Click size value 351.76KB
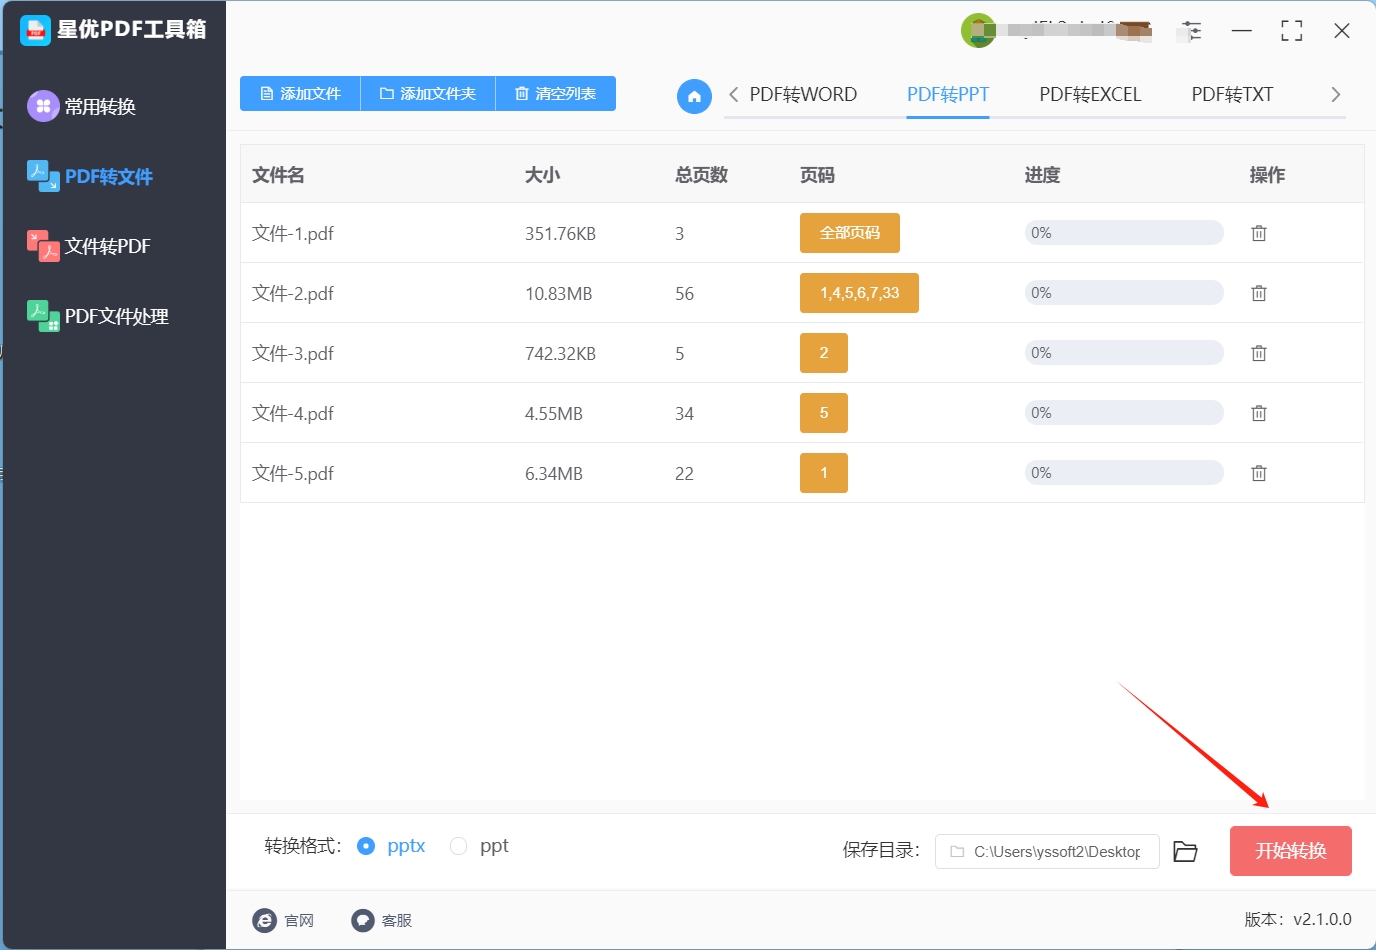 560,234
